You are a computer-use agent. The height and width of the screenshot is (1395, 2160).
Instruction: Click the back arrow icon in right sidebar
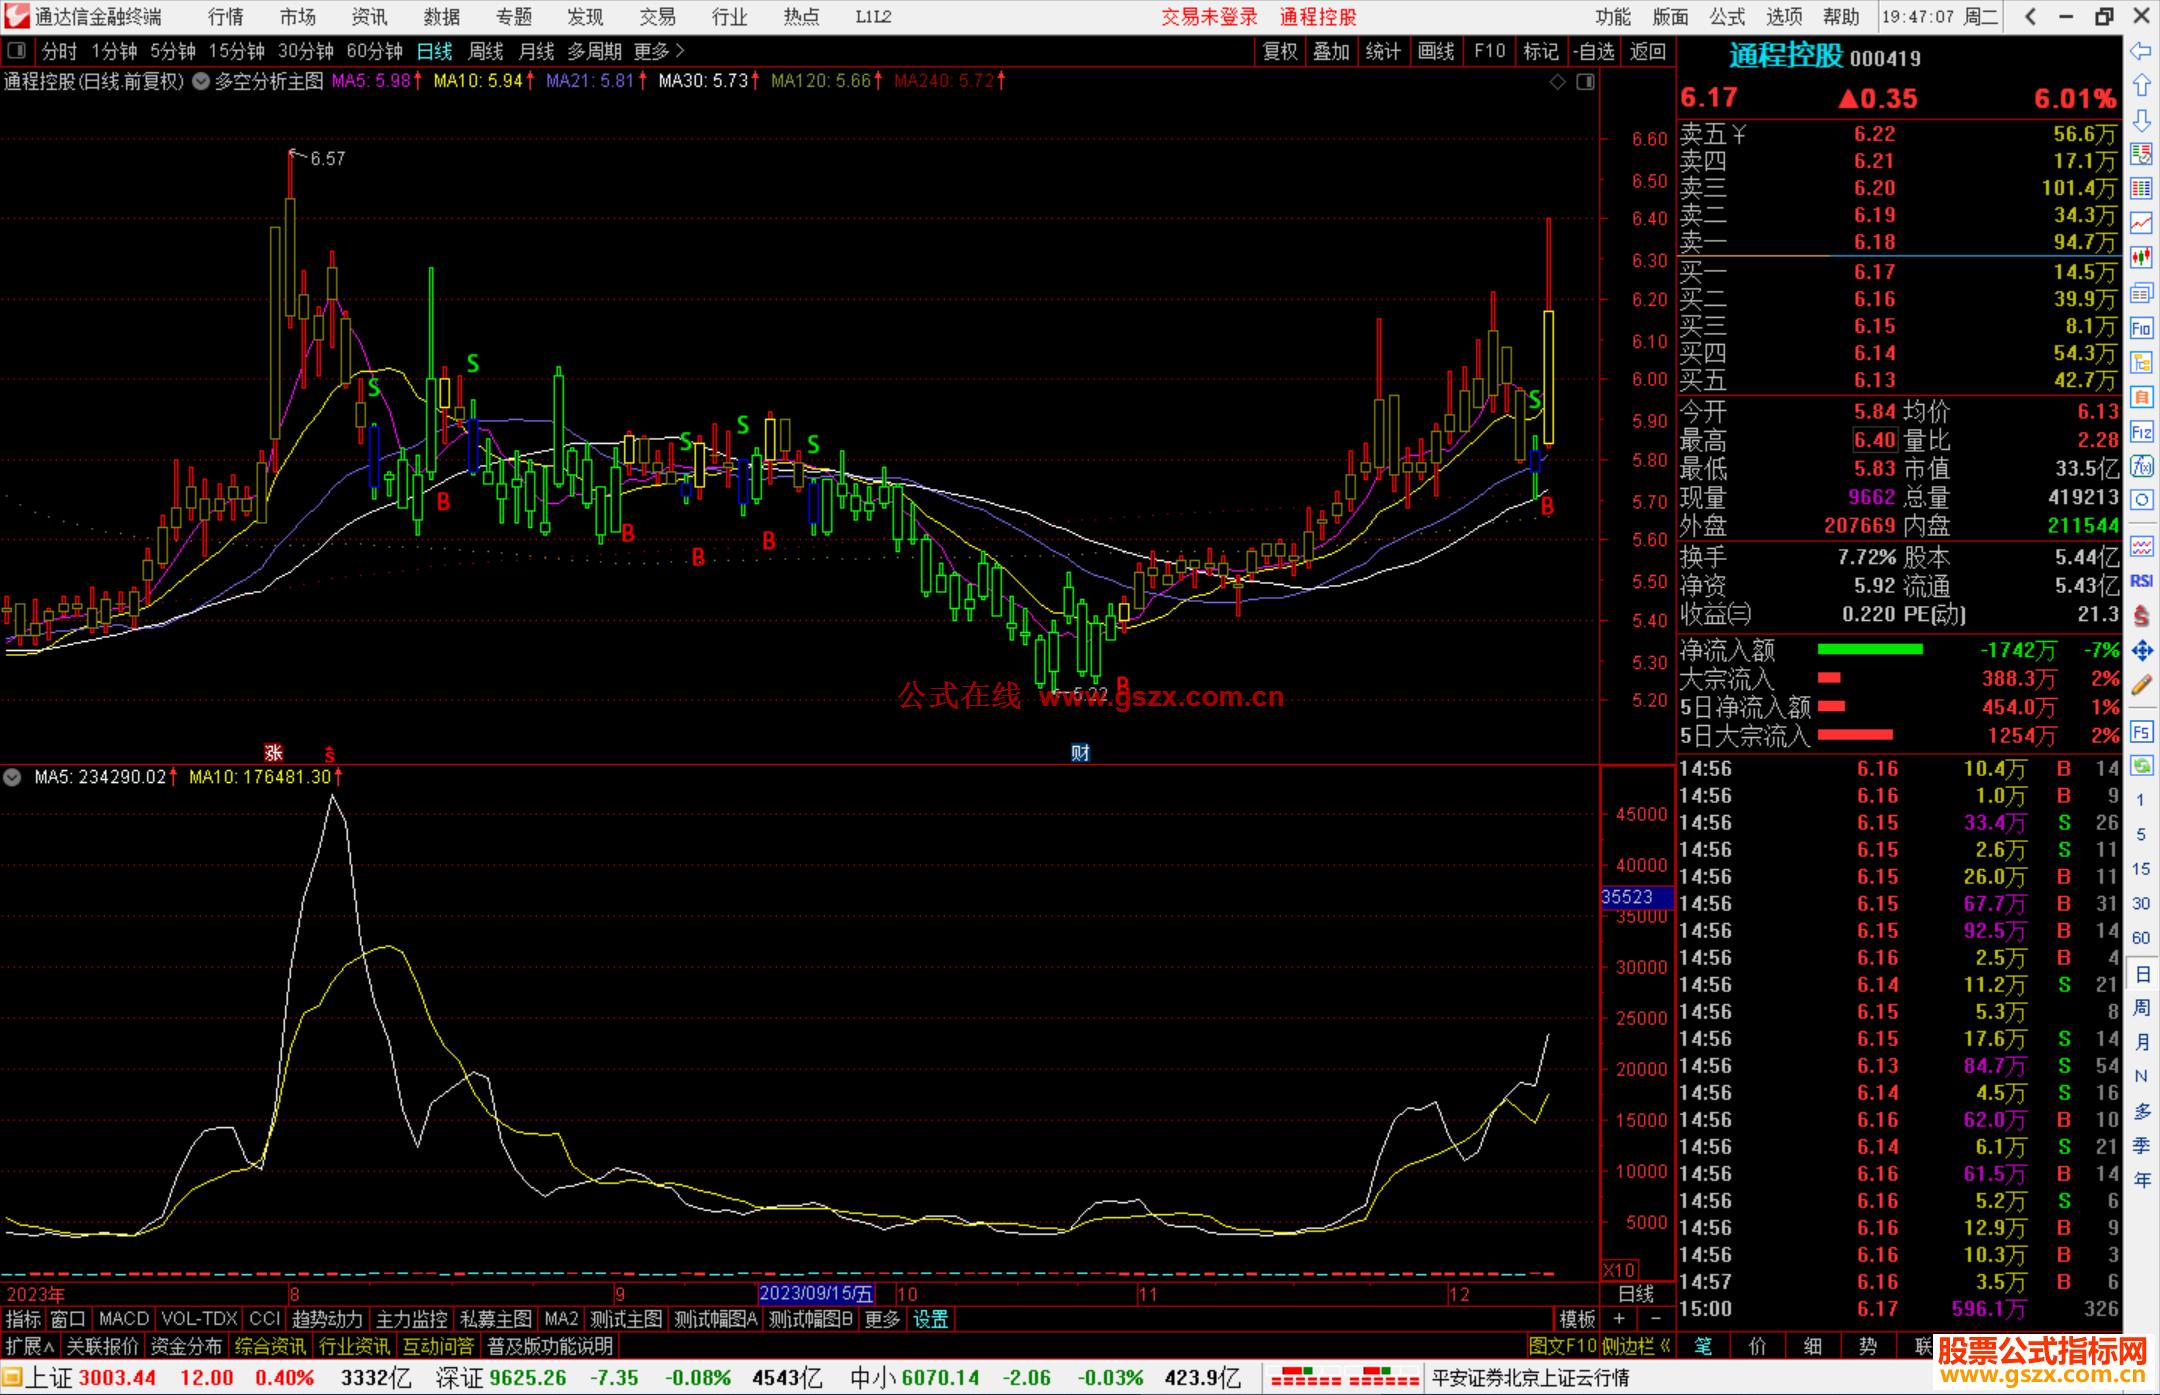[x=2141, y=51]
